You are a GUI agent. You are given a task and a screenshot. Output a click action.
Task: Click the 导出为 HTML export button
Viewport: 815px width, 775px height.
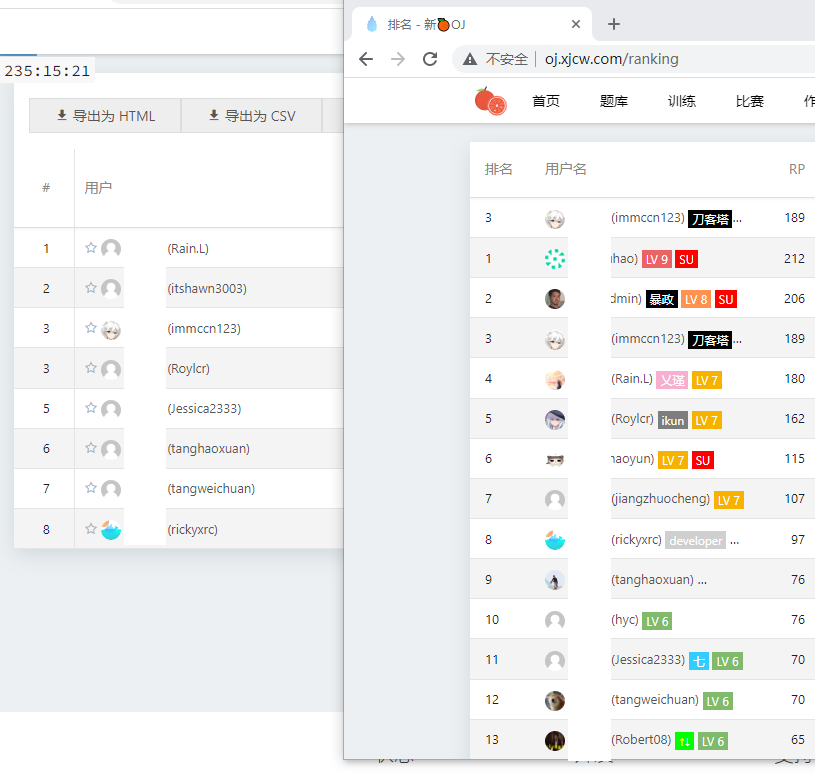pyautogui.click(x=105, y=116)
